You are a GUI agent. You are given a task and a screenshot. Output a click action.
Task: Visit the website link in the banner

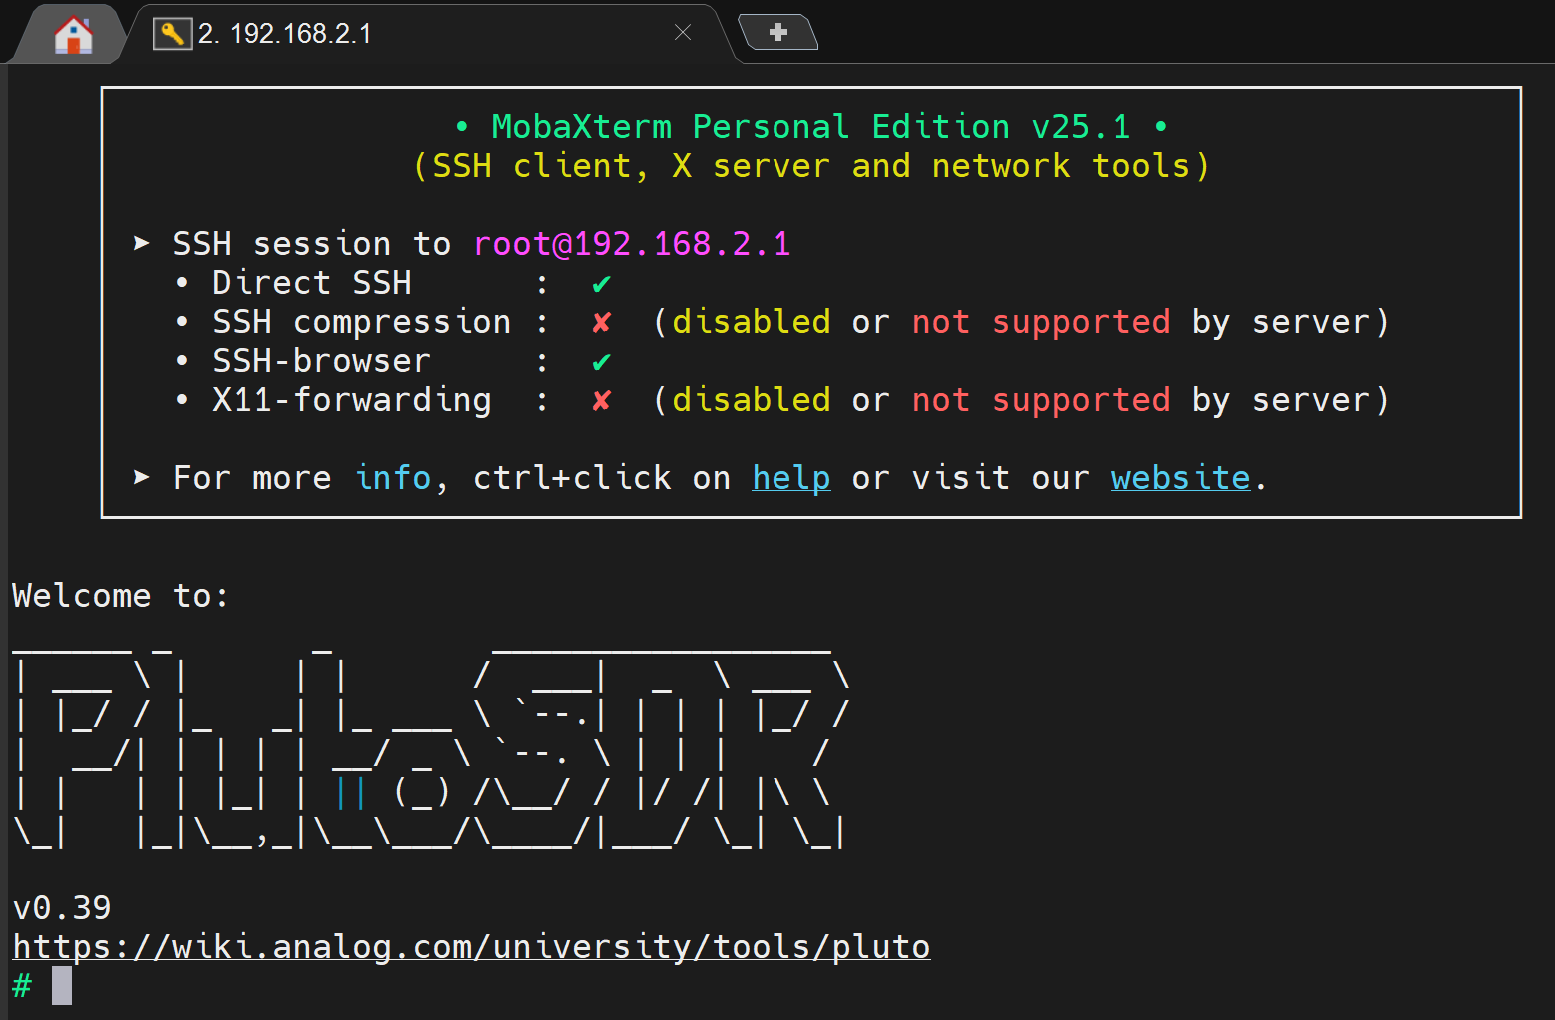click(1180, 478)
